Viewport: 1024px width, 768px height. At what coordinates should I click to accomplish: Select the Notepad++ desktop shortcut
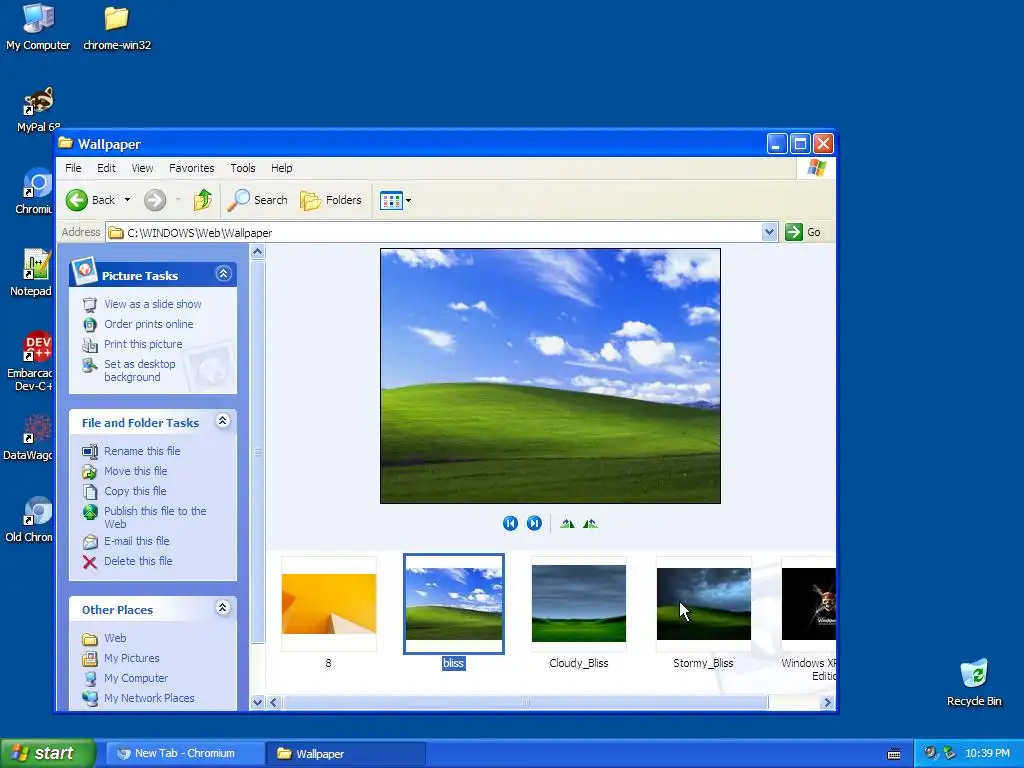[31, 273]
